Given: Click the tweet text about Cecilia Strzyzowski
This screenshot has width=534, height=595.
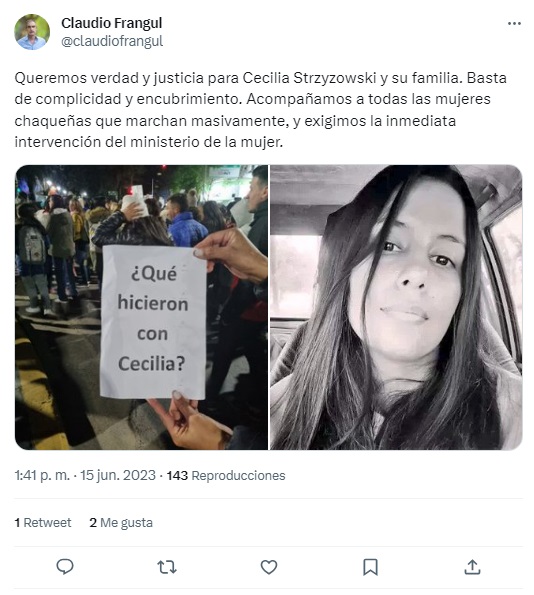Looking at the screenshot, I should click(x=260, y=110).
